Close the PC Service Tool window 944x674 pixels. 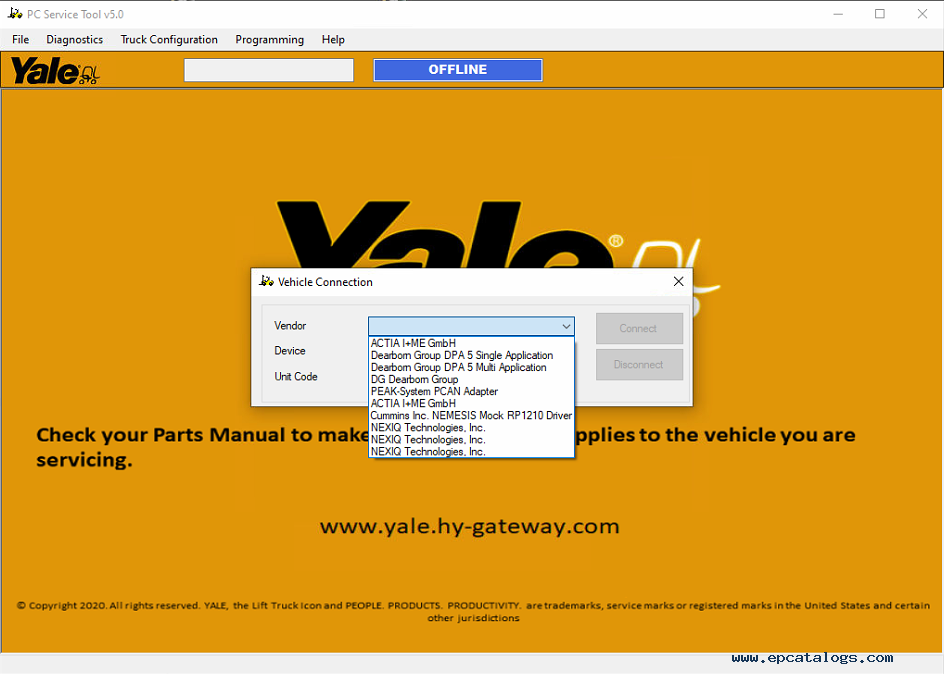pyautogui.click(x=922, y=14)
